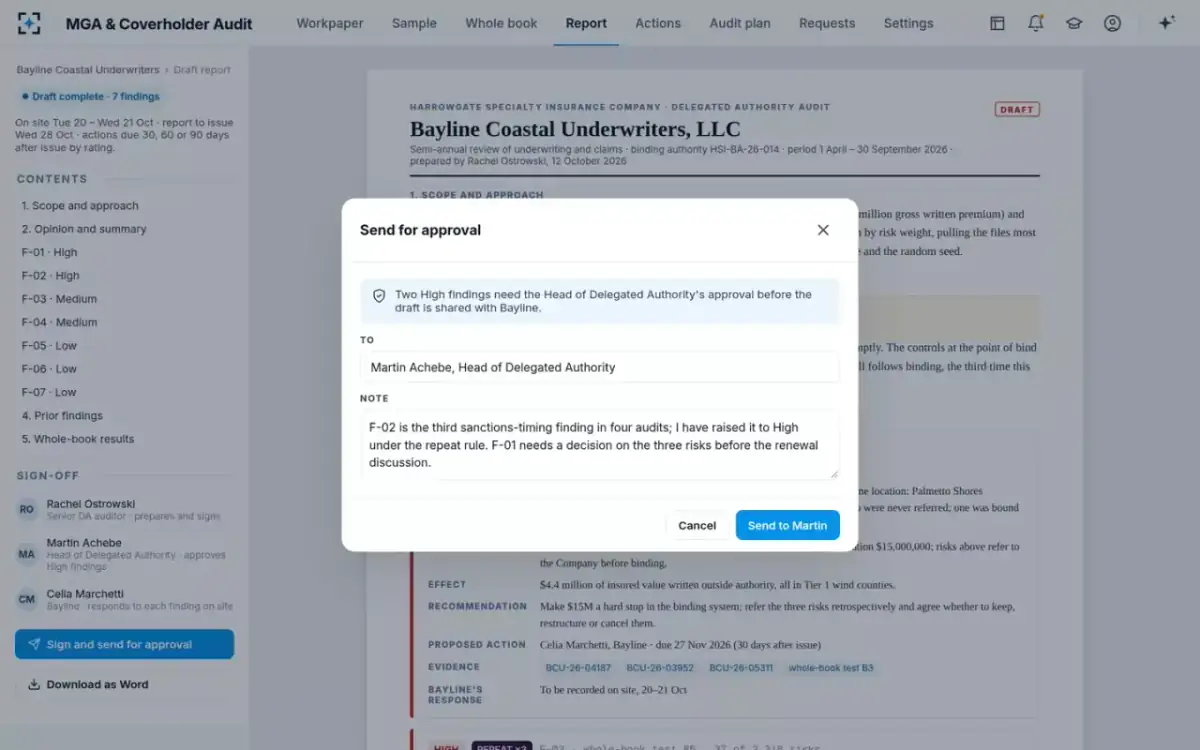Image resolution: width=1200 pixels, height=750 pixels.
Task: Click Rachel Ostrowski RO avatar
Action: (27, 509)
